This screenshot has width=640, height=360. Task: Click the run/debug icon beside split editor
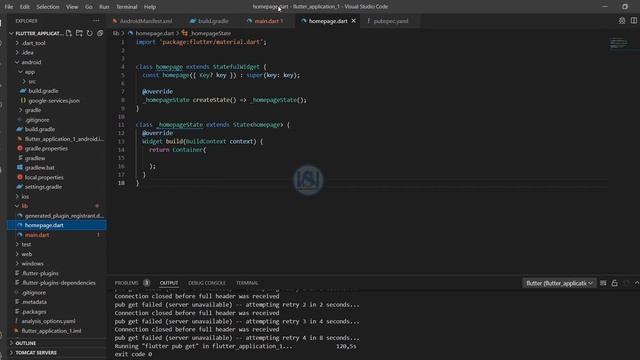pyautogui.click(x=622, y=20)
